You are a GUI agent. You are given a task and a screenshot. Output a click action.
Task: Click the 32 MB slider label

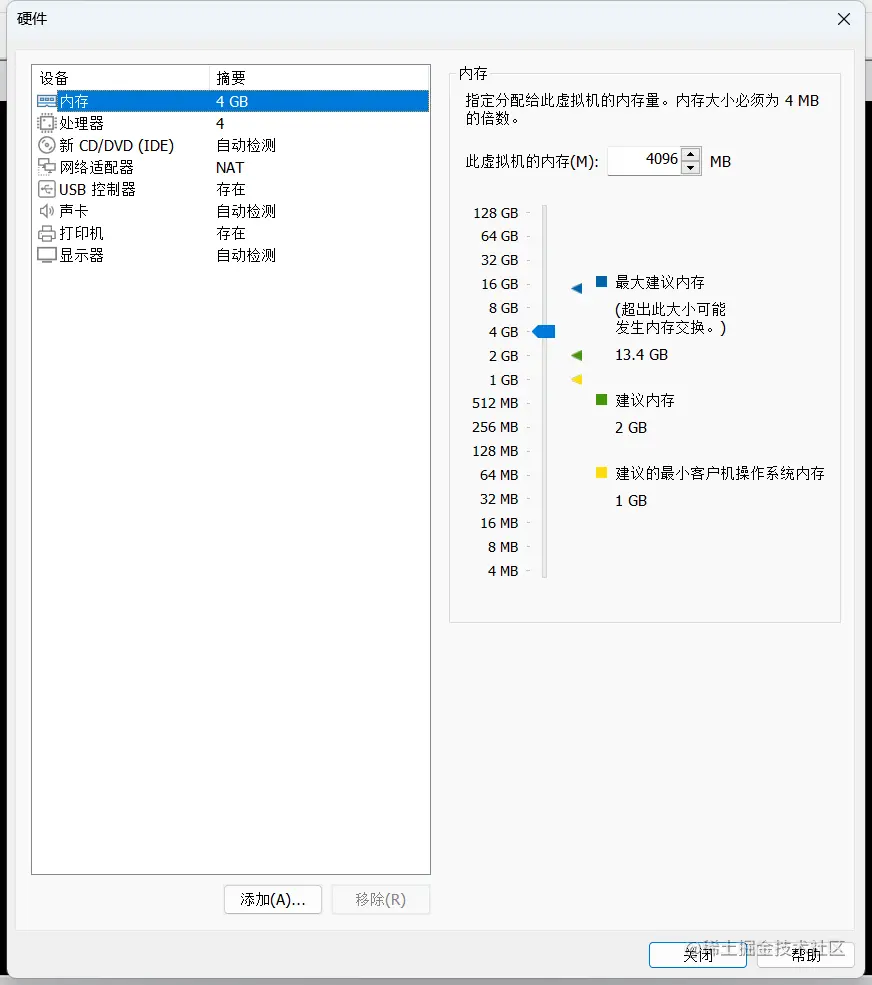pyautogui.click(x=499, y=499)
